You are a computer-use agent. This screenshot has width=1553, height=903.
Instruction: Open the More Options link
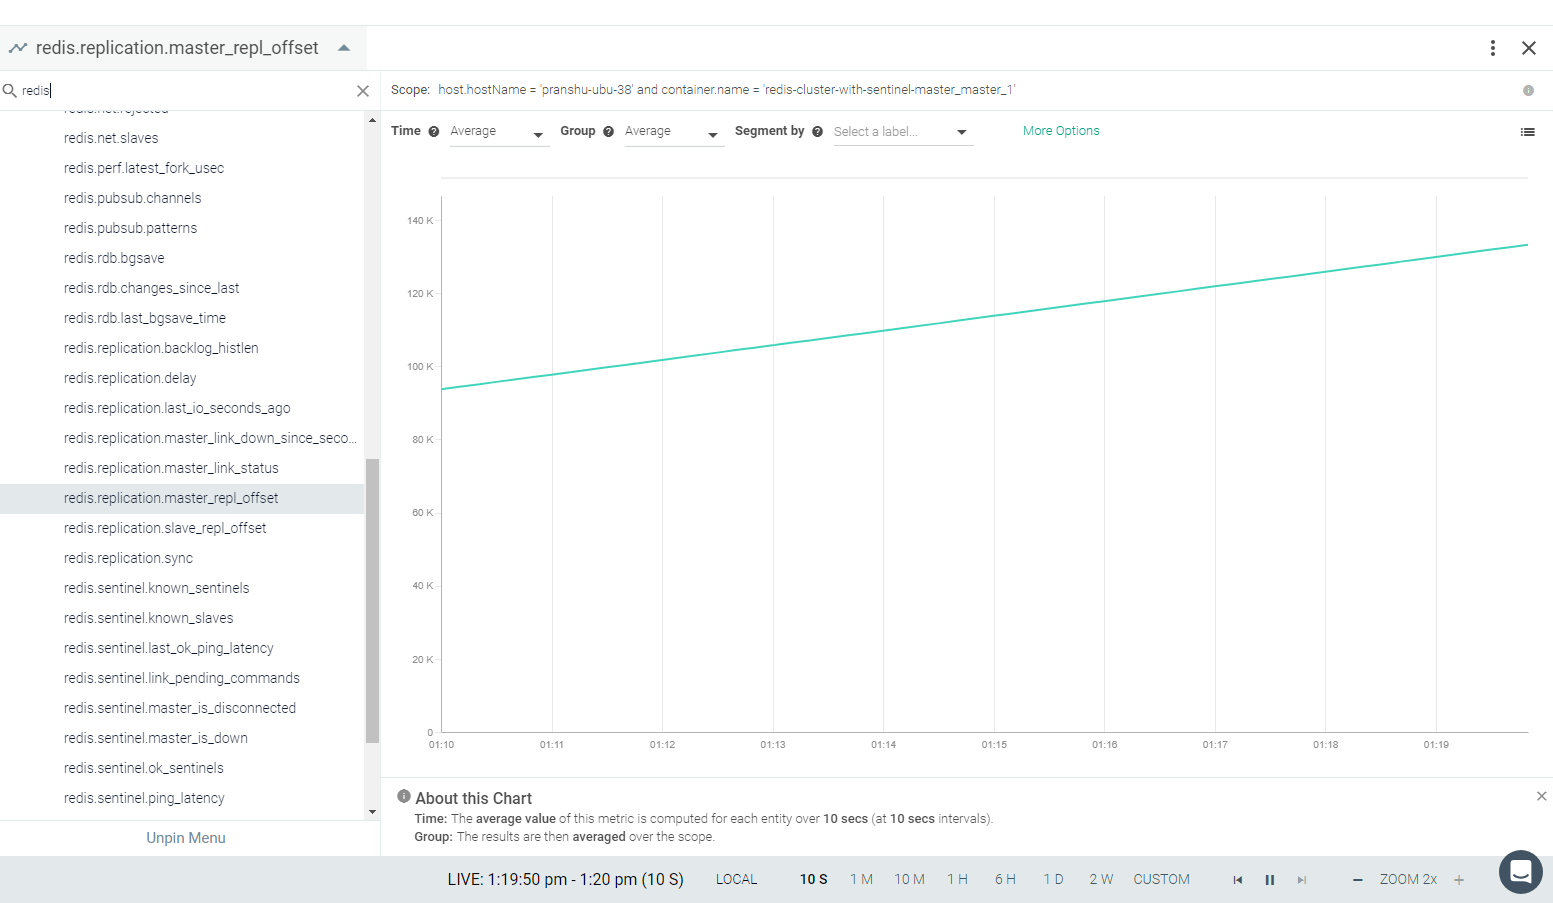click(1061, 131)
